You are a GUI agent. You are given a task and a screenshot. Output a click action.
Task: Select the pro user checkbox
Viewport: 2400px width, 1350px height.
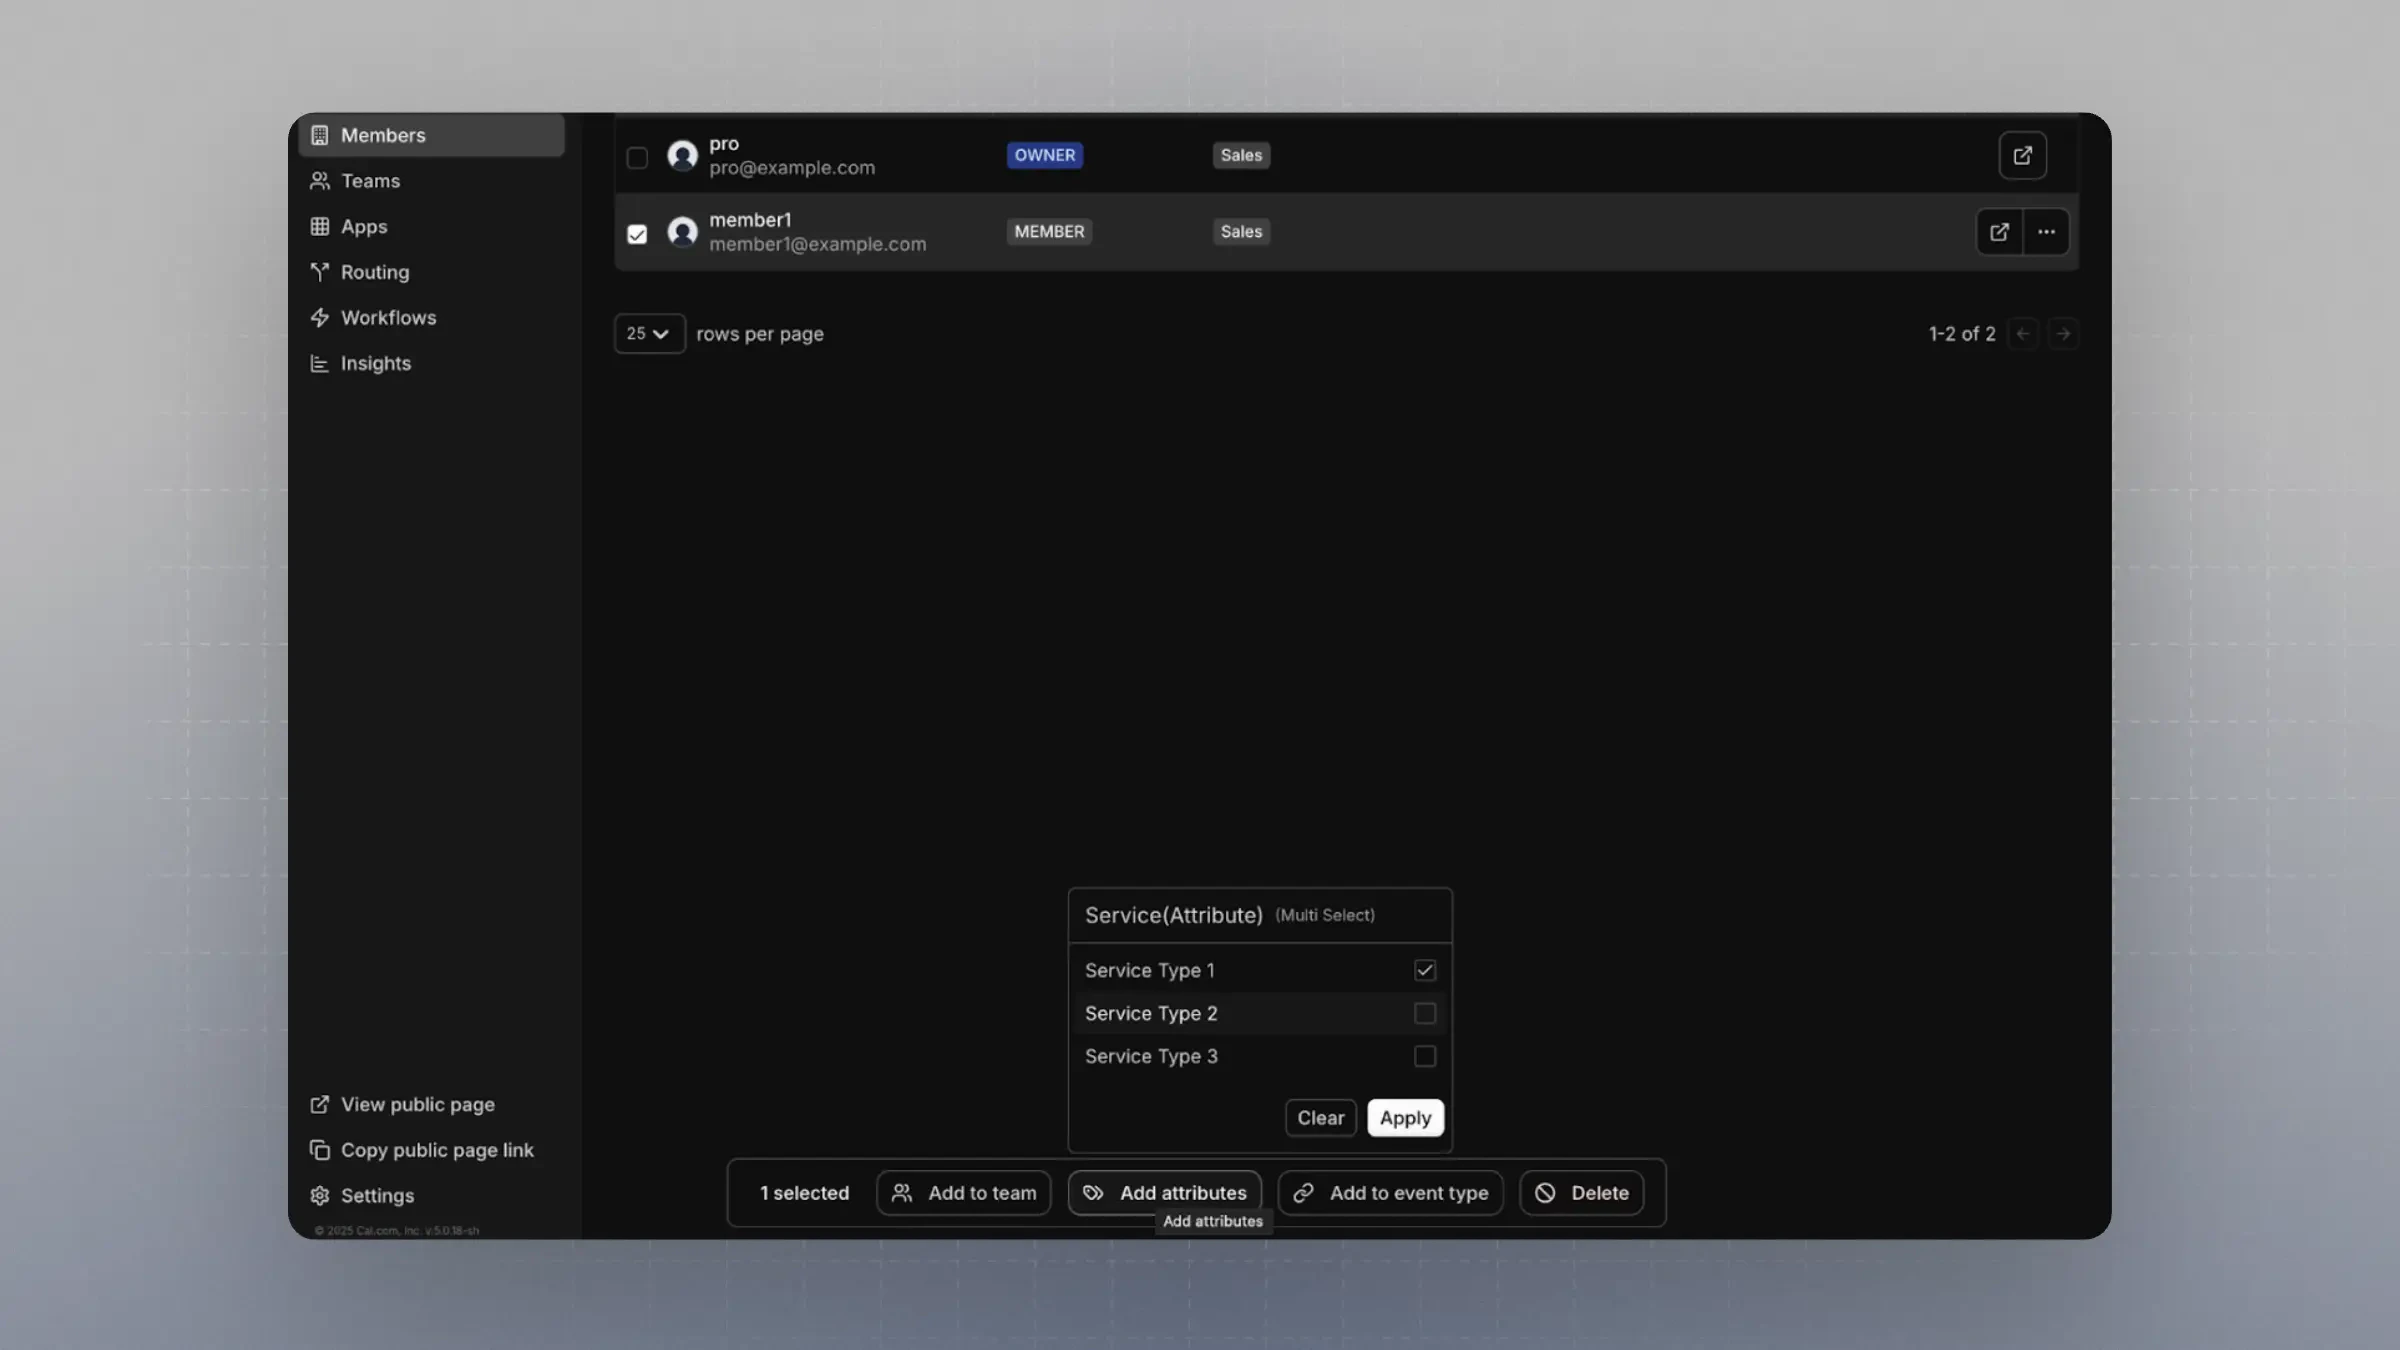point(637,158)
